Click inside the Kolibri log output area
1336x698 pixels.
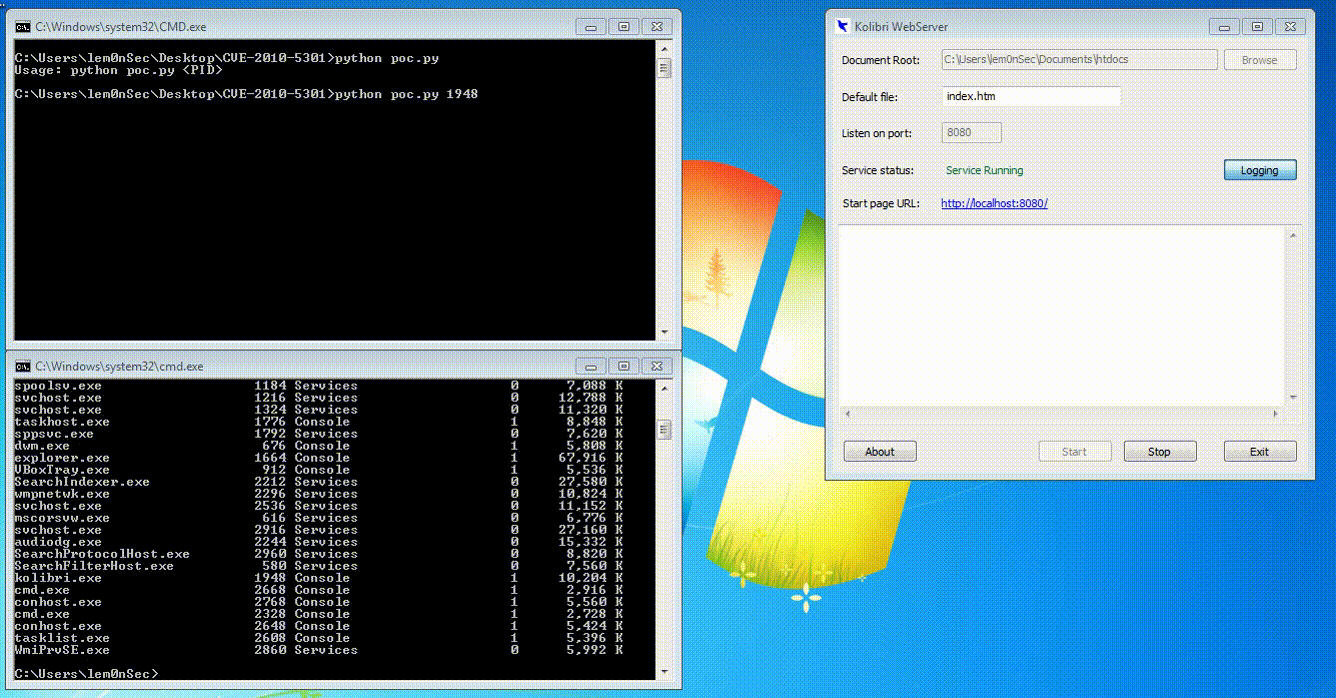click(x=1061, y=315)
